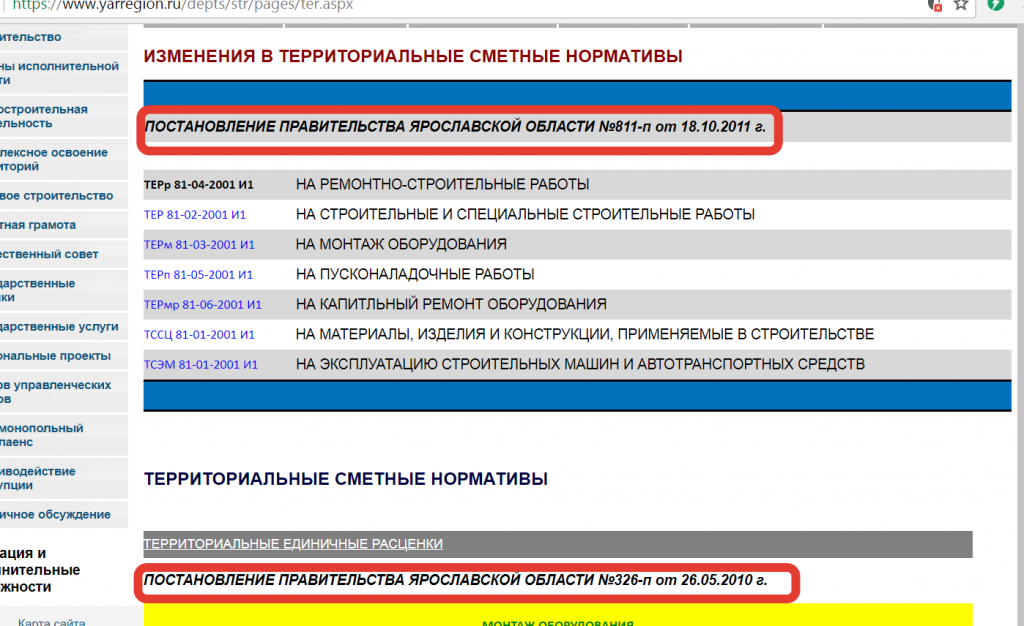Bookmark this page with the star icon
The image size is (1024, 626).
point(961,5)
